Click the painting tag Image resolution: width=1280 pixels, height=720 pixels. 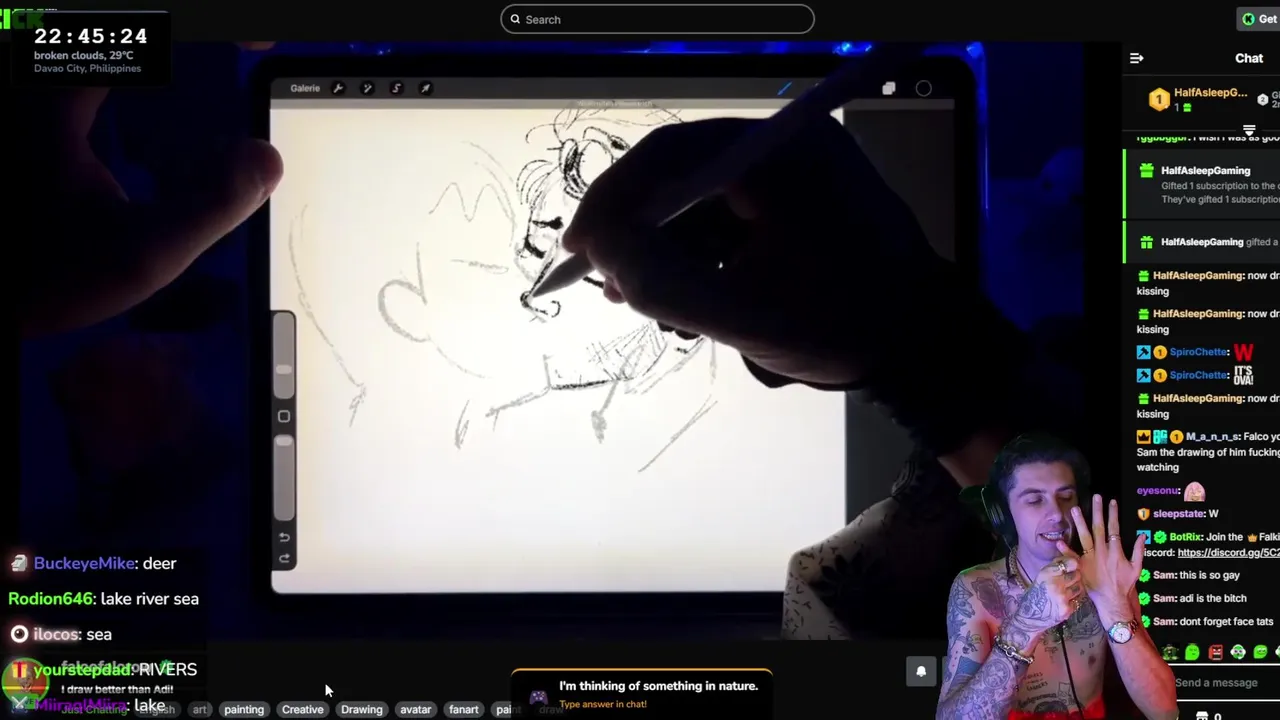point(244,710)
